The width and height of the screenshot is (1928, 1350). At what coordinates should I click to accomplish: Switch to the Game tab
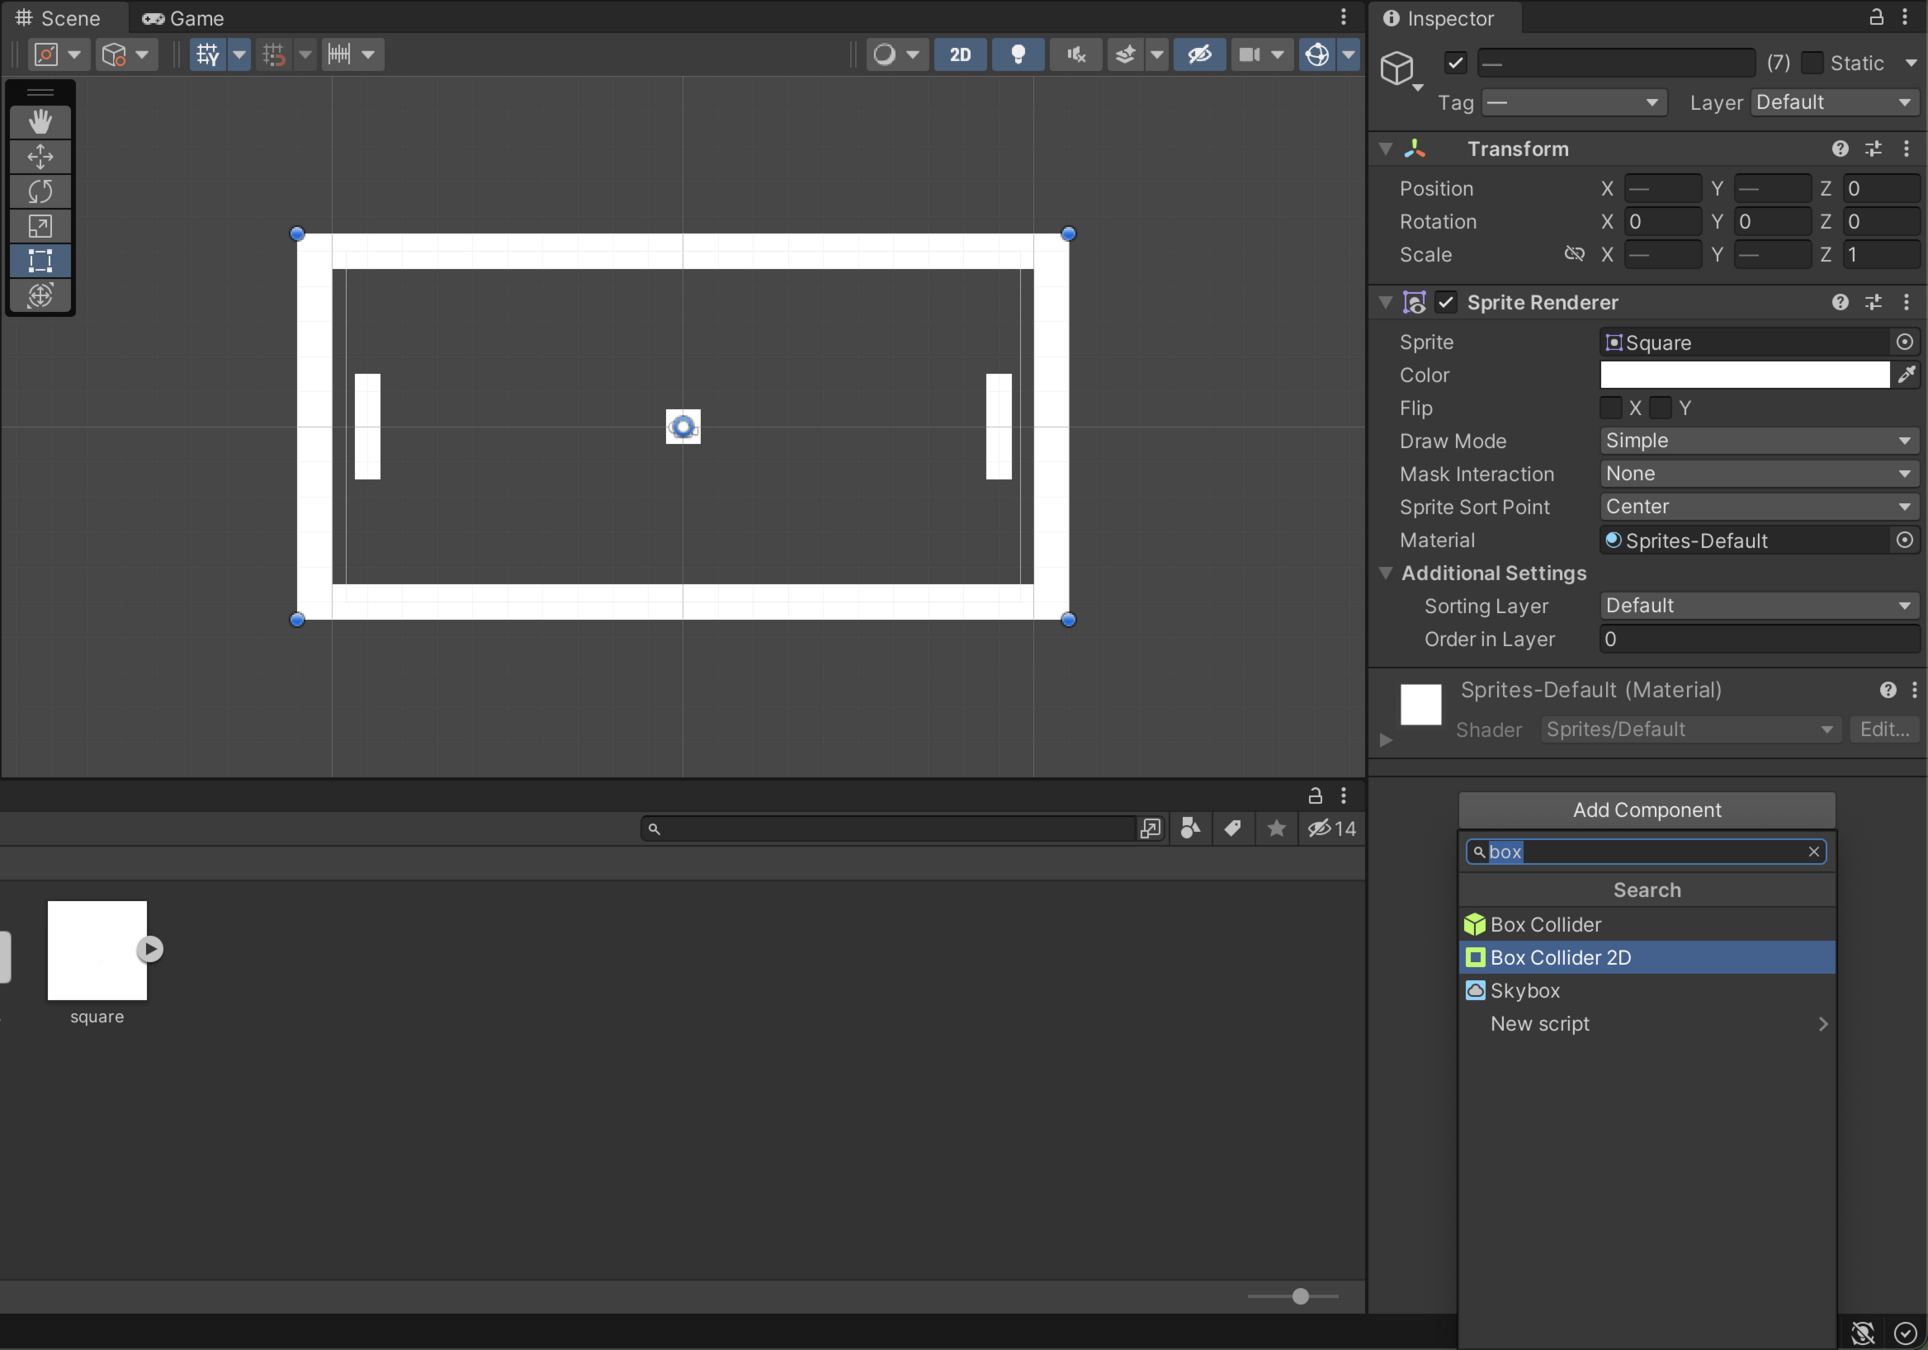click(184, 18)
